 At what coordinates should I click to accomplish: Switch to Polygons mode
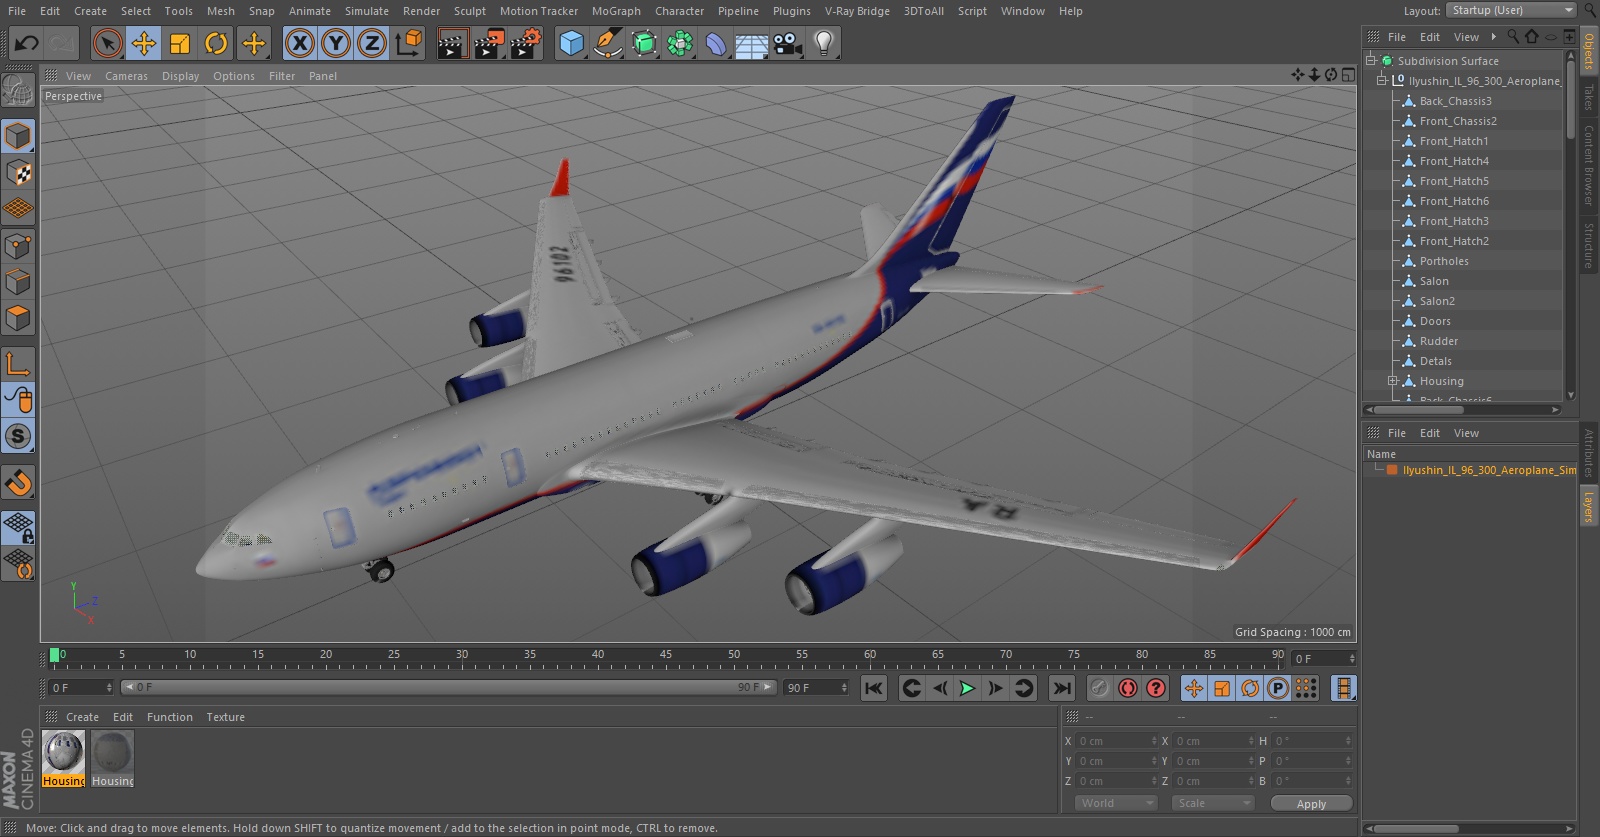click(x=18, y=318)
